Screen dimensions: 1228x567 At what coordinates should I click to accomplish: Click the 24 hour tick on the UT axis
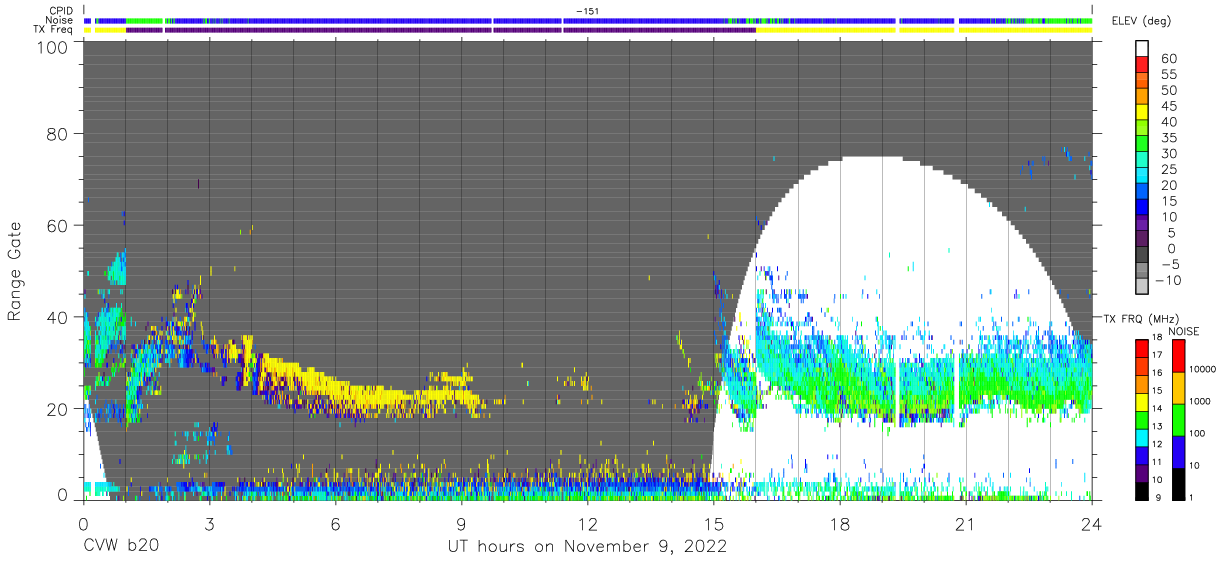point(1092,522)
